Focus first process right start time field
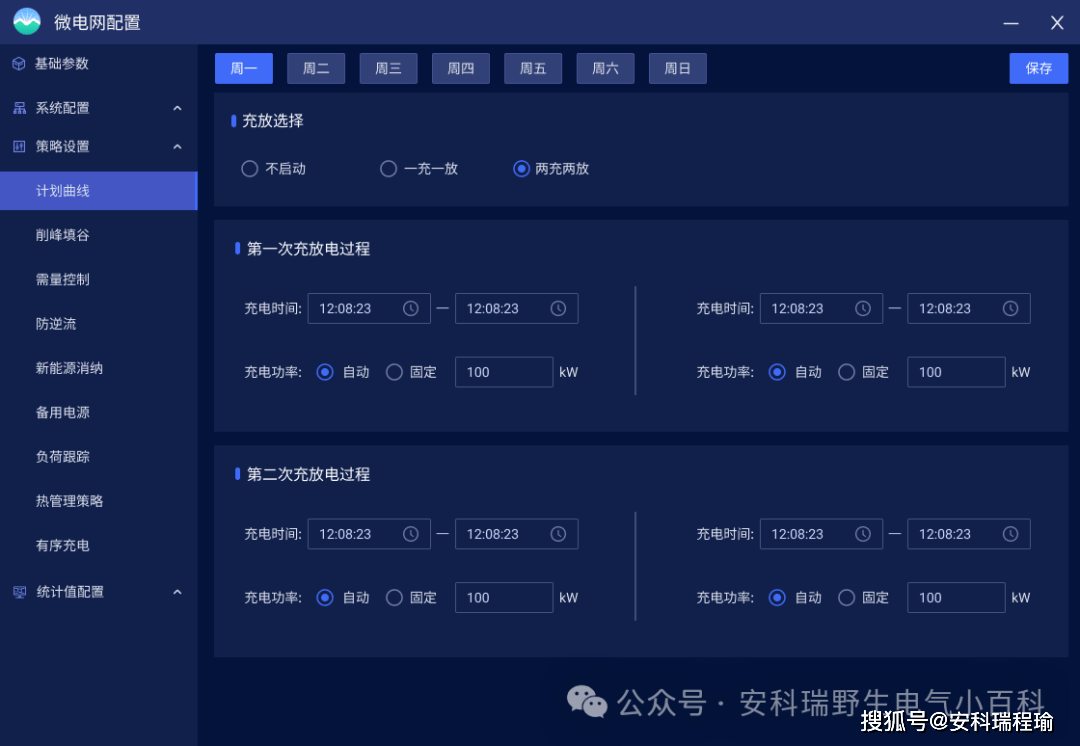 pos(821,309)
